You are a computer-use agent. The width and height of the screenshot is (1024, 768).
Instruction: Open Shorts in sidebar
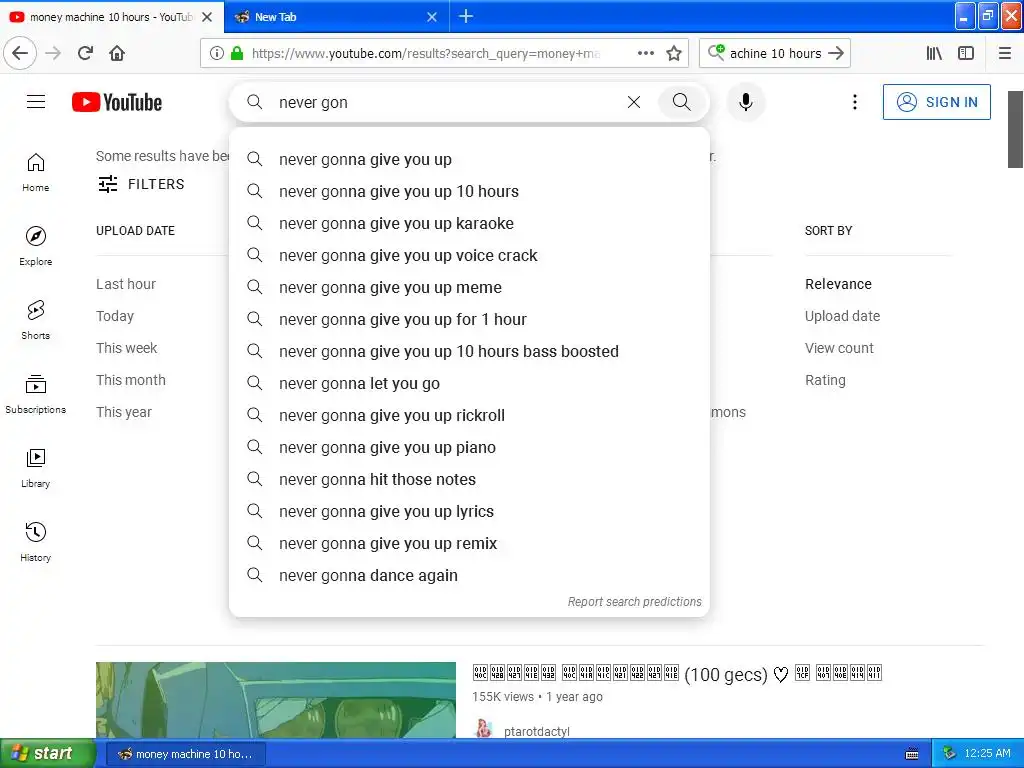pyautogui.click(x=35, y=320)
